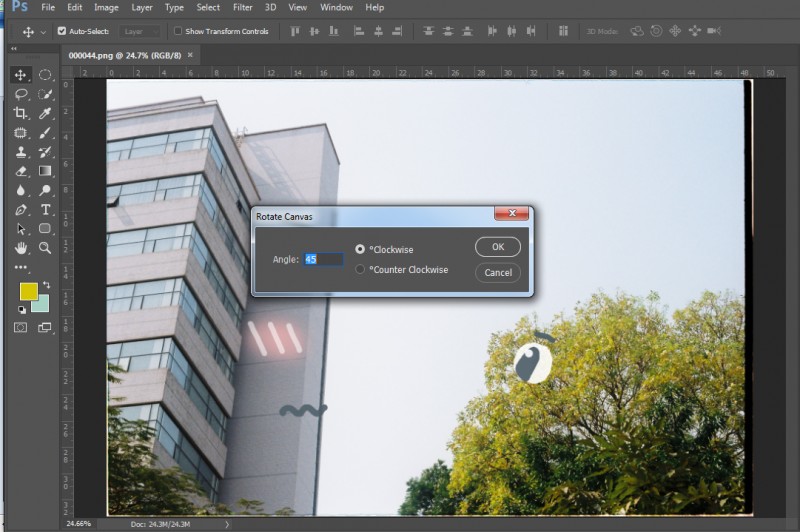Viewport: 800px width, 532px height.
Task: Open the Help menu
Action: (x=374, y=8)
